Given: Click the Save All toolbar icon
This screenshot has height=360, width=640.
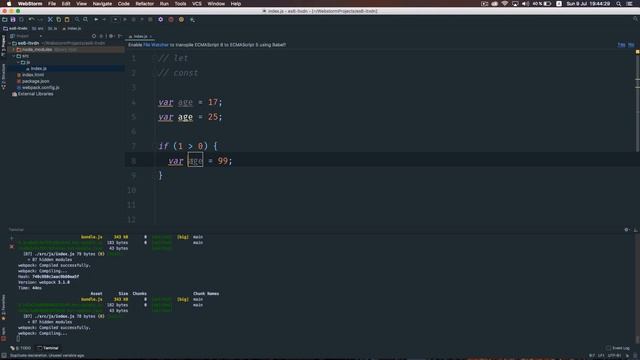Looking at the screenshot, I should [x=13, y=19].
